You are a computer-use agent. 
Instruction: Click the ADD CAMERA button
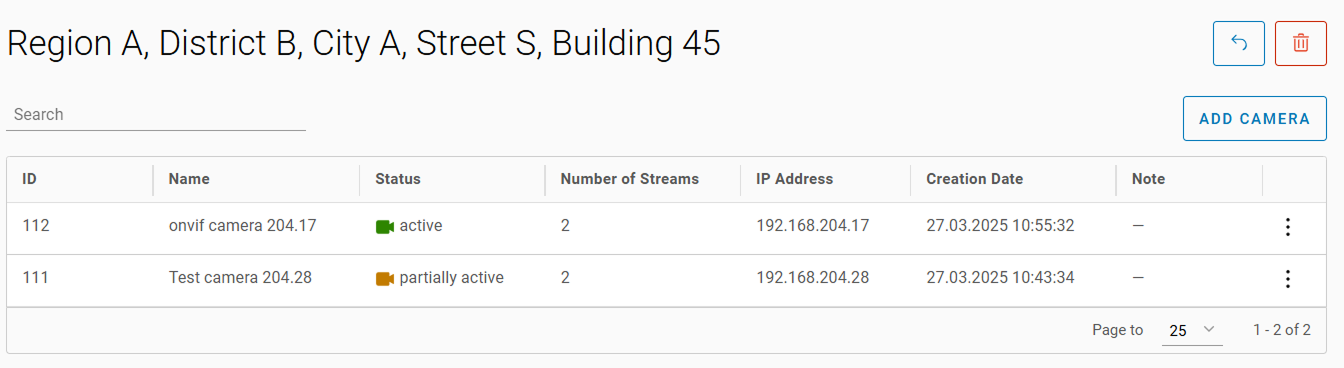coord(1255,118)
